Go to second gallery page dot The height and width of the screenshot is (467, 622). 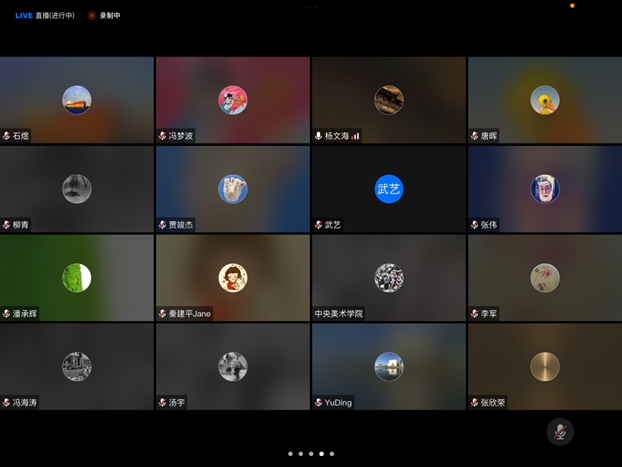[301, 454]
